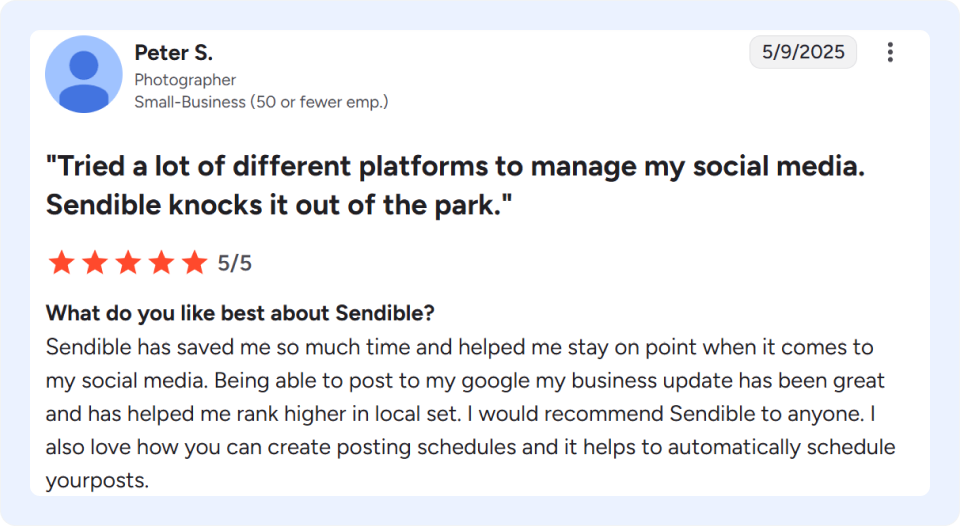The width and height of the screenshot is (960, 526).
Task: Click "What do you like best about Sendible?"
Action: (x=240, y=313)
